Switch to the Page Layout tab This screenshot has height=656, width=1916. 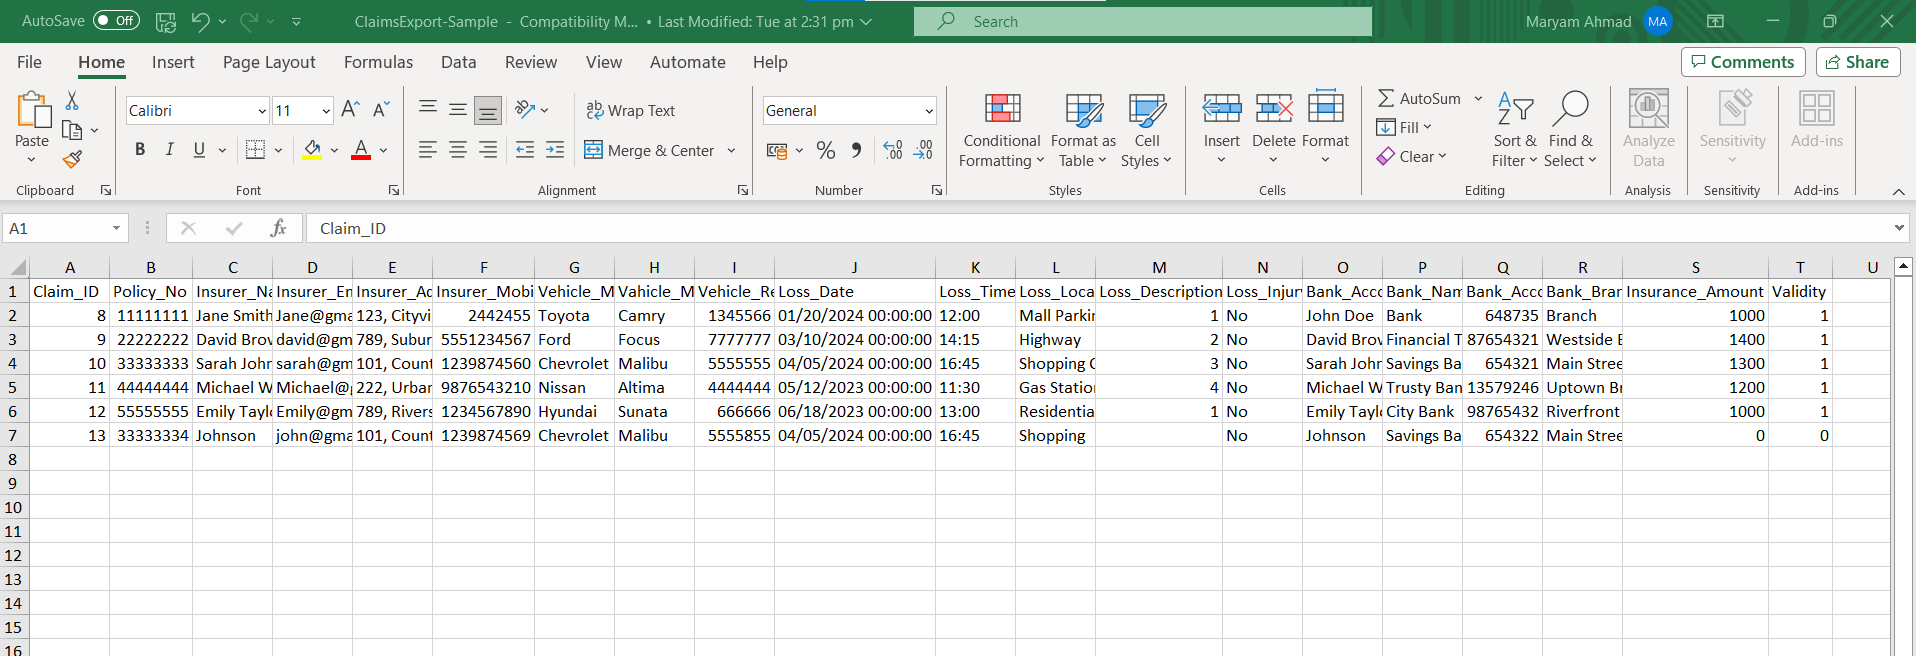click(269, 62)
